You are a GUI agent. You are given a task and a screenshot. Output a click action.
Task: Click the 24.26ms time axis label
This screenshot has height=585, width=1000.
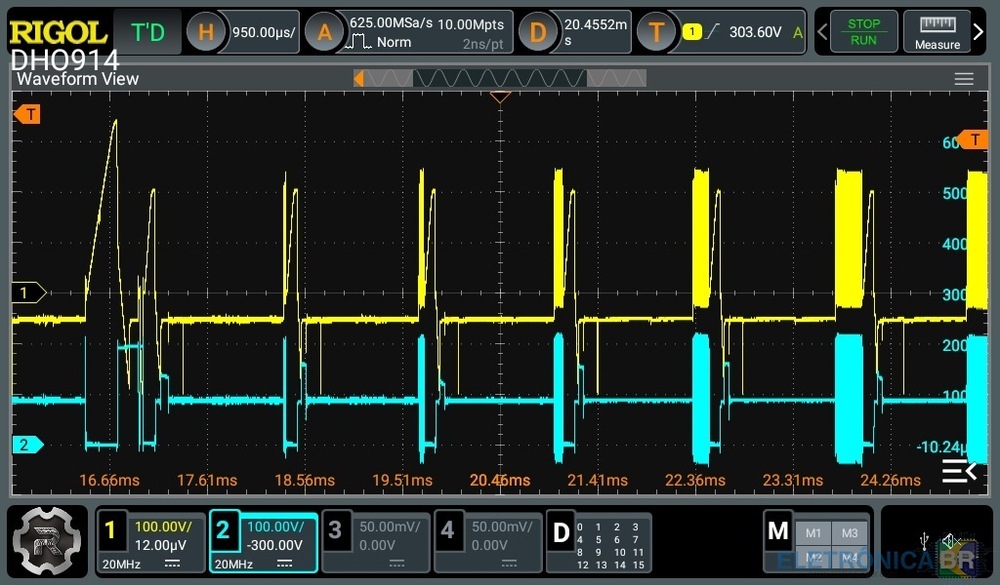[890, 480]
